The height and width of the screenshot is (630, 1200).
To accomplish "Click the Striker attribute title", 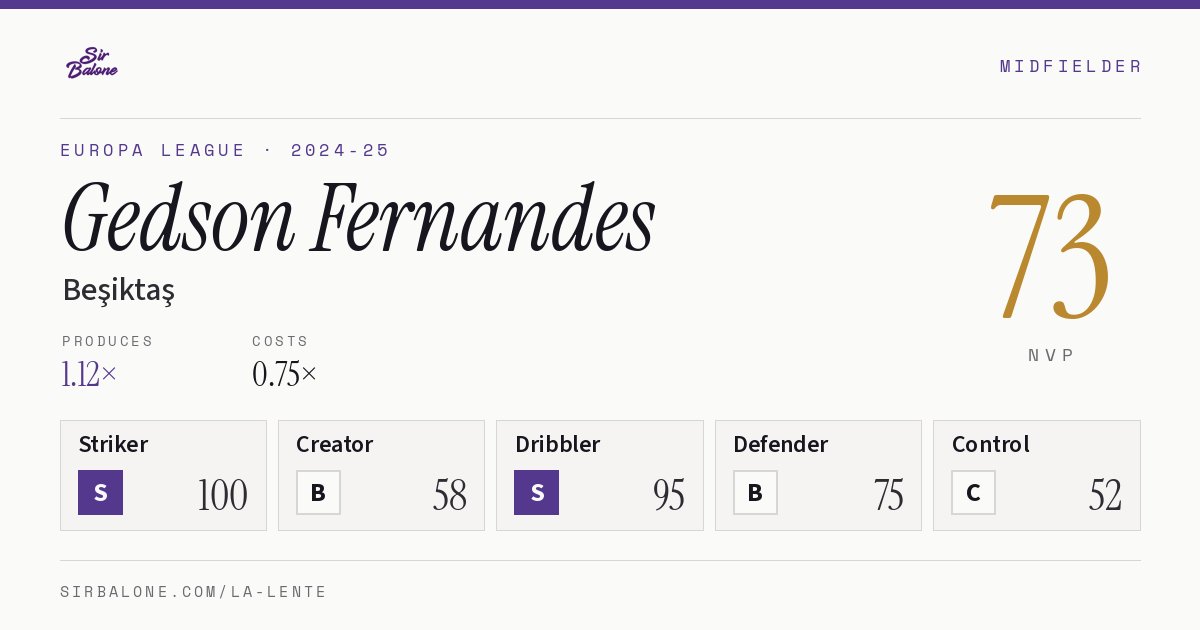I will coord(113,444).
